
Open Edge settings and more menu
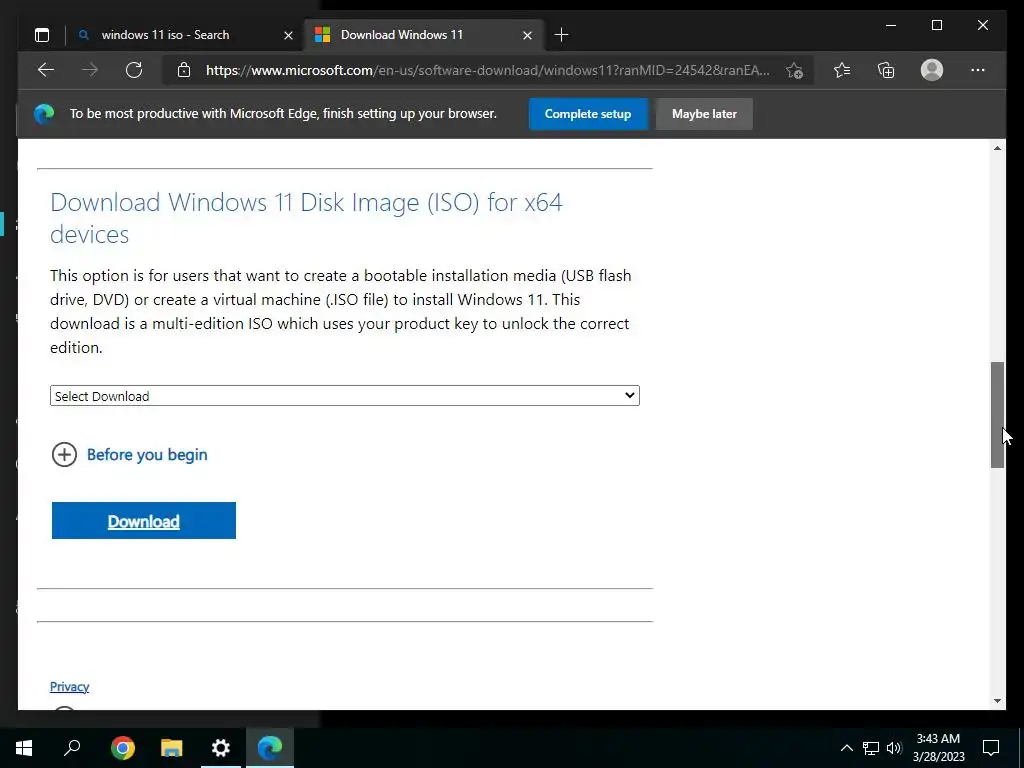tap(978, 70)
